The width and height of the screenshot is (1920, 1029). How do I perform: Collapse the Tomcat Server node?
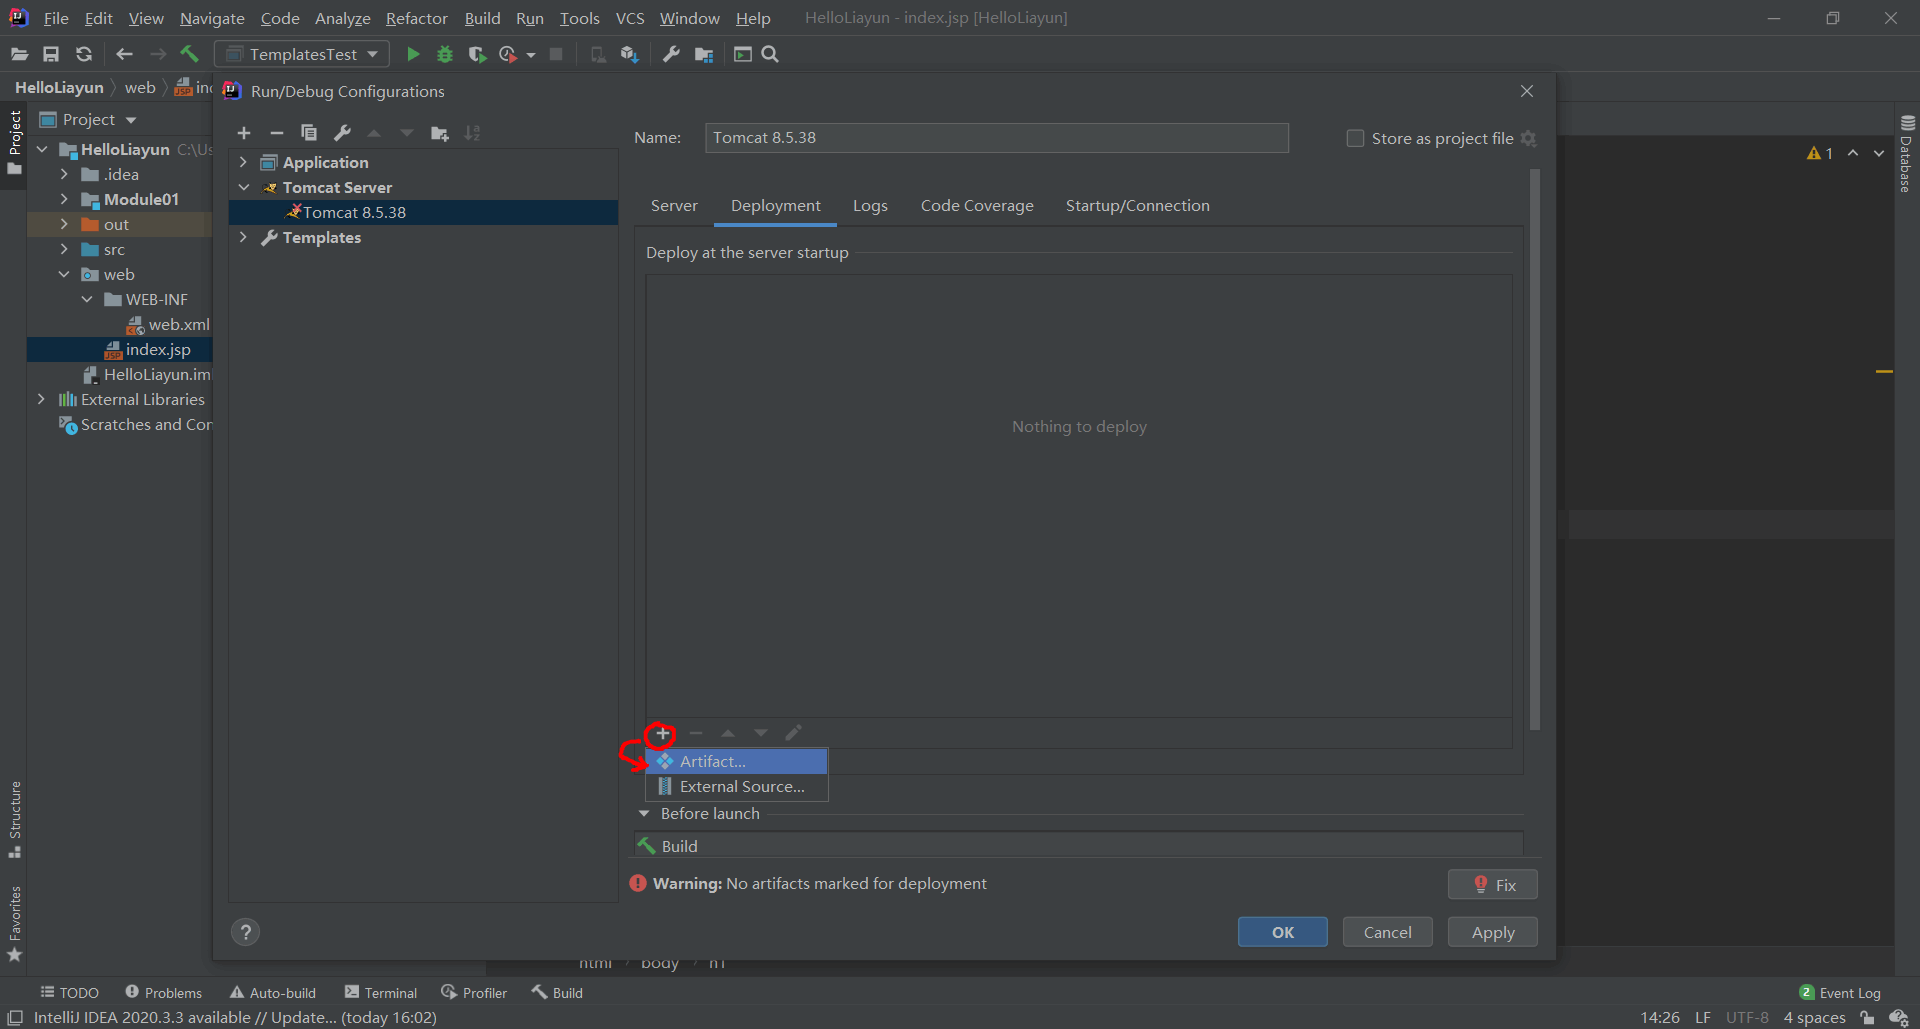point(243,187)
